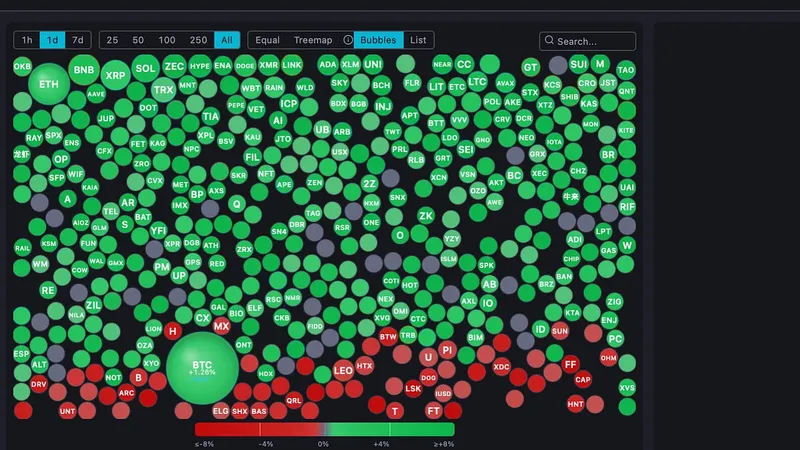Open the RIF bubble
800x450 pixels.
click(x=627, y=207)
